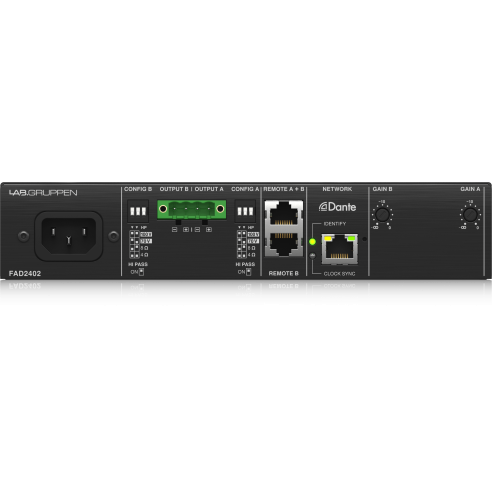Image resolution: width=492 pixels, height=492 pixels.
Task: Click the GAIN B label
Action: pos(382,189)
